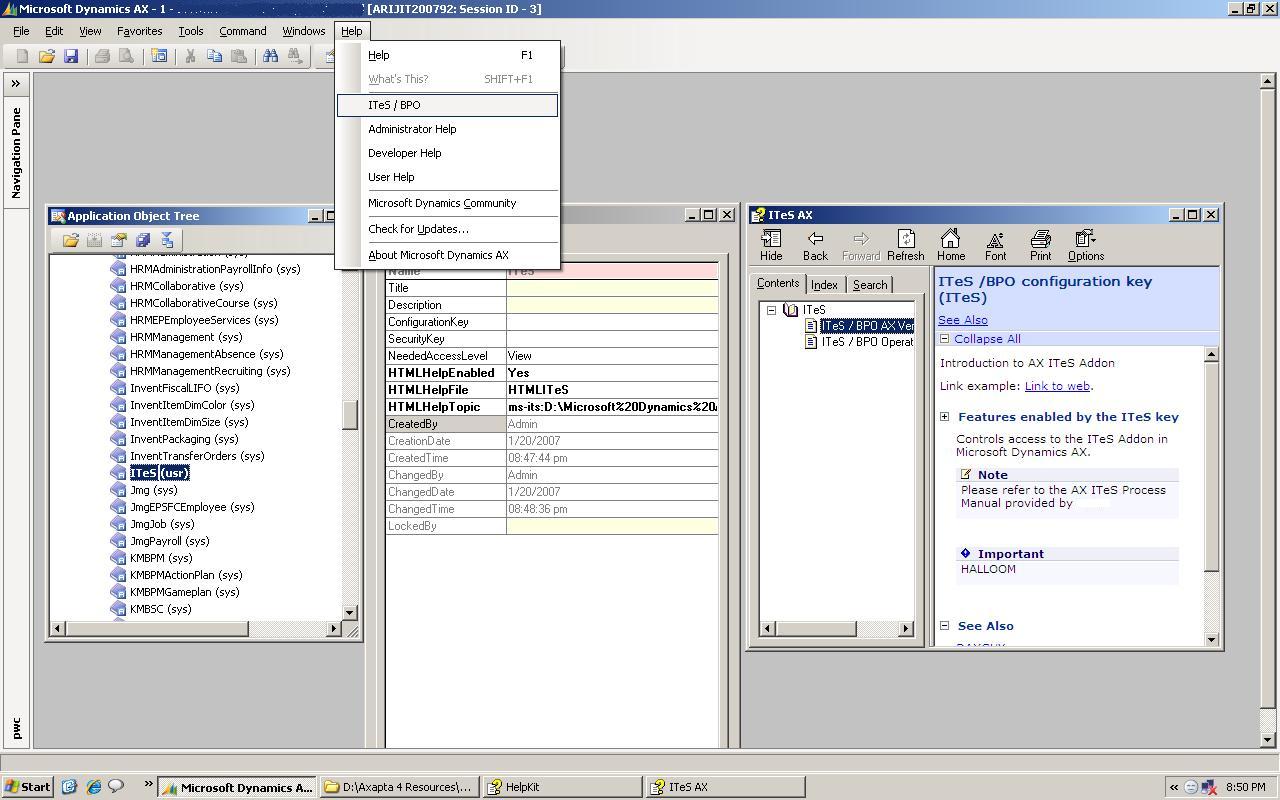1280x800 pixels.
Task: Click the Print icon in main toolbar
Action: 102,56
